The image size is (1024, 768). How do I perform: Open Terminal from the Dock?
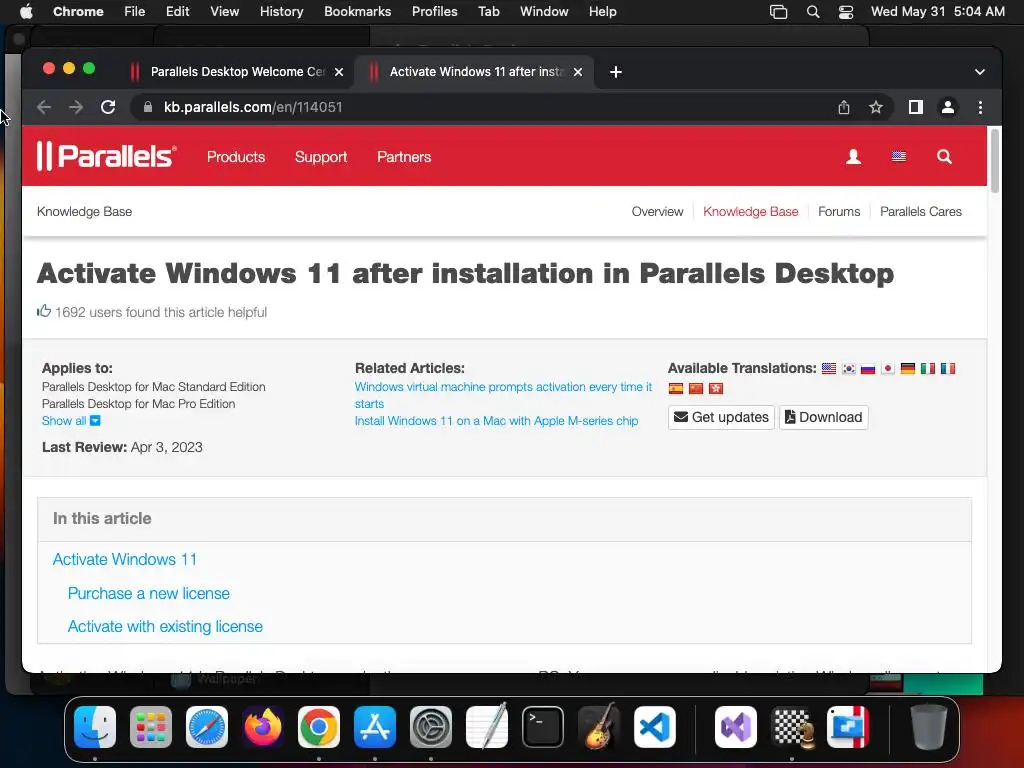(543, 727)
